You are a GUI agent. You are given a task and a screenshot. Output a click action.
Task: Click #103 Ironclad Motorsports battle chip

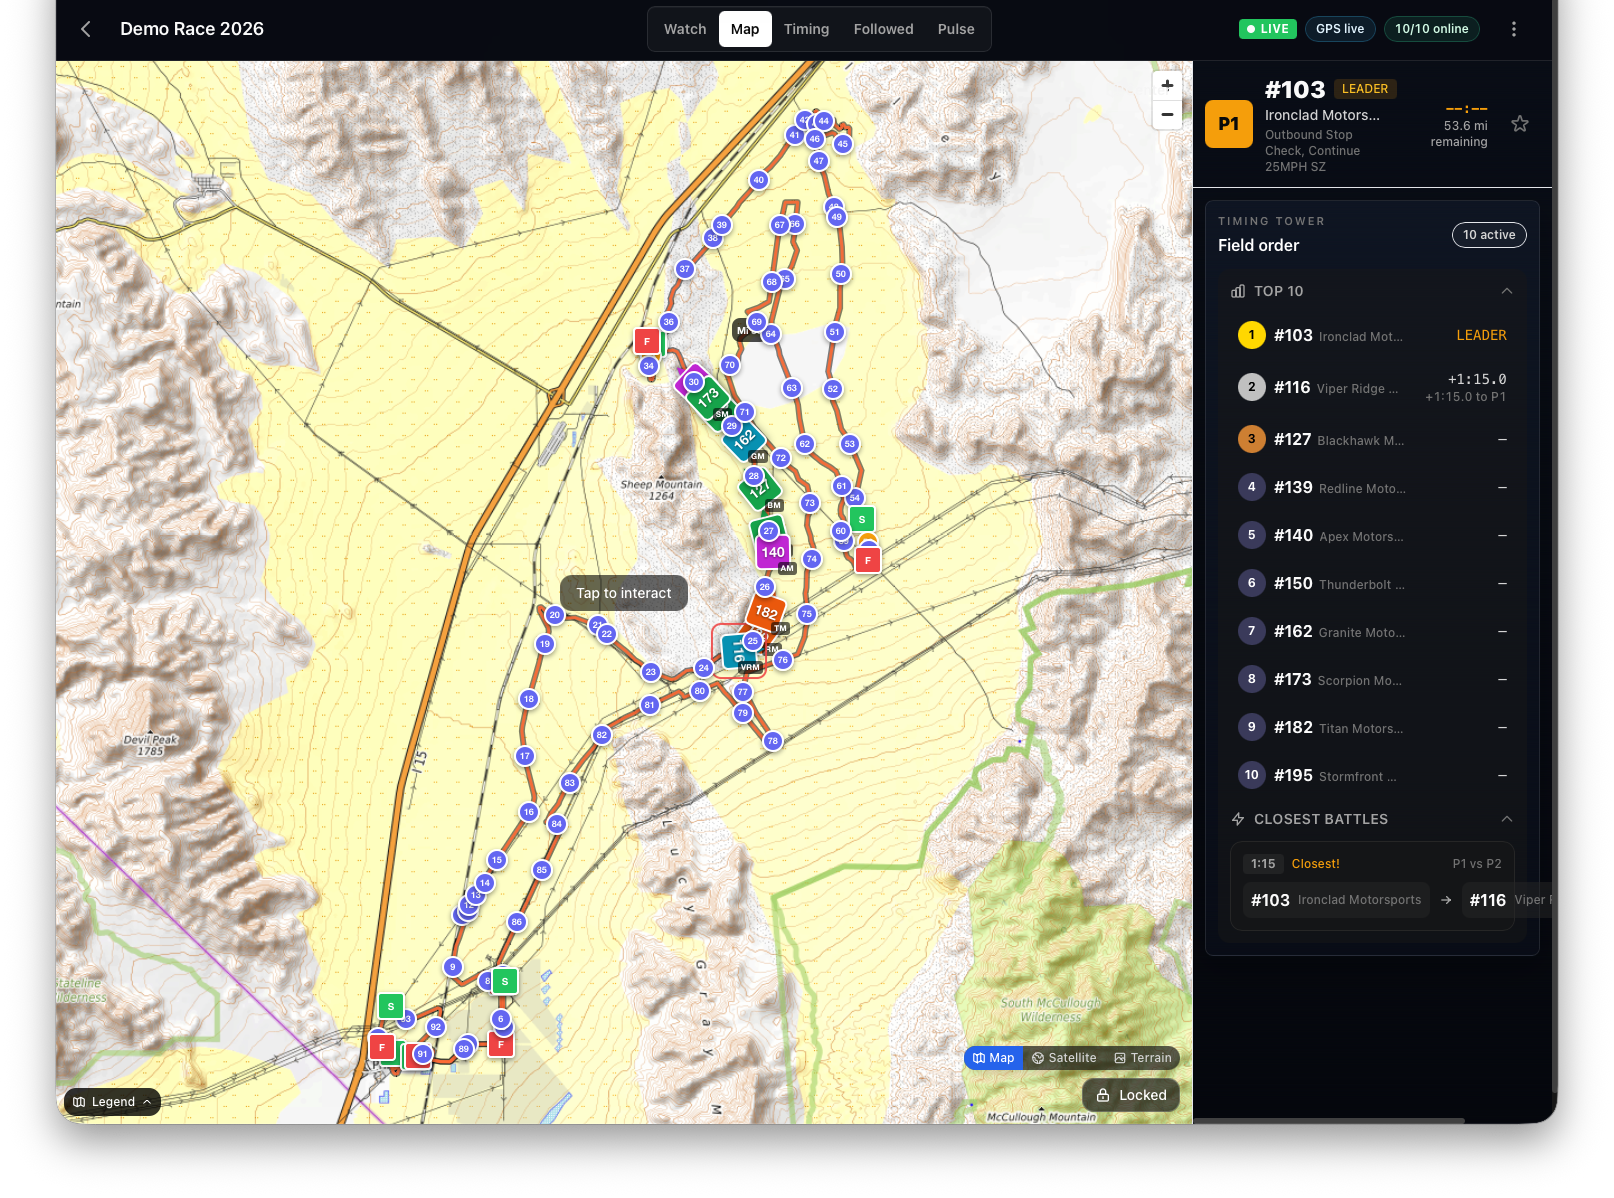pyautogui.click(x=1336, y=900)
